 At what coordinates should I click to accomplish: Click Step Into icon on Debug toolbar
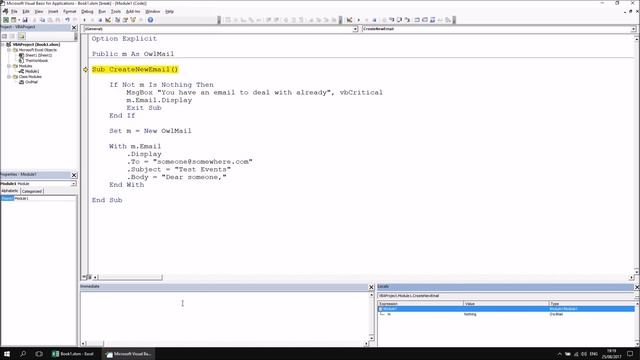coord(391,20)
